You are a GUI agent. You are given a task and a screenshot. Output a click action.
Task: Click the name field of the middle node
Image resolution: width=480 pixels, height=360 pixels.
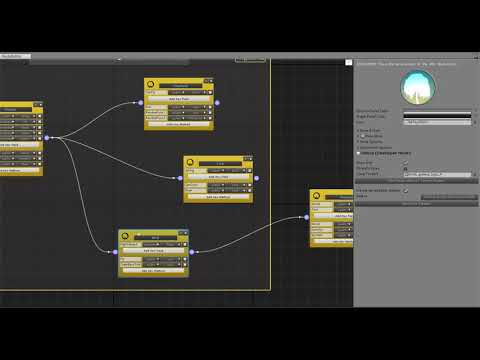220,164
